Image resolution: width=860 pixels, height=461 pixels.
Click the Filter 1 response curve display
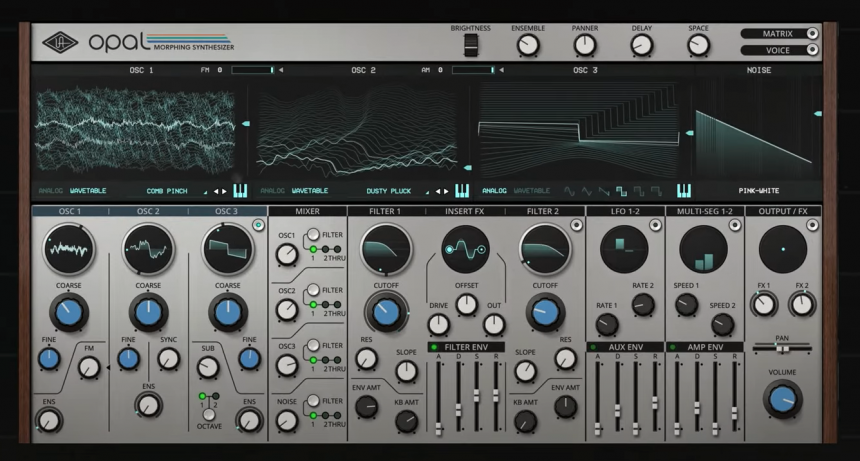386,249
